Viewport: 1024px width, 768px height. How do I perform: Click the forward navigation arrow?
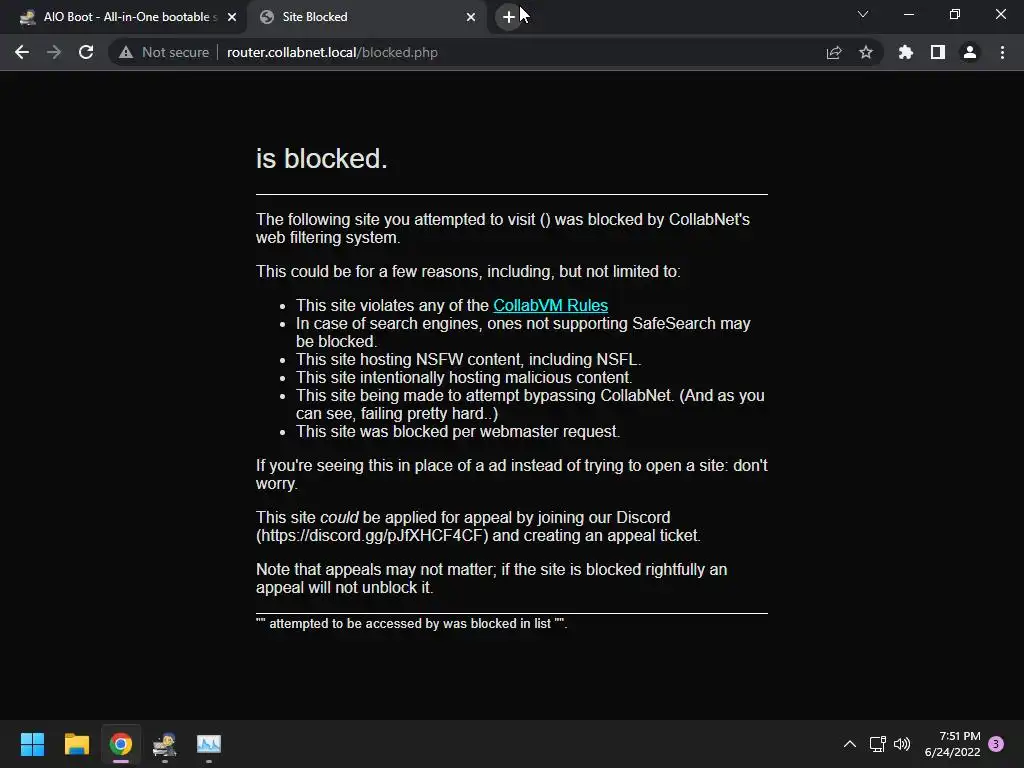point(54,52)
